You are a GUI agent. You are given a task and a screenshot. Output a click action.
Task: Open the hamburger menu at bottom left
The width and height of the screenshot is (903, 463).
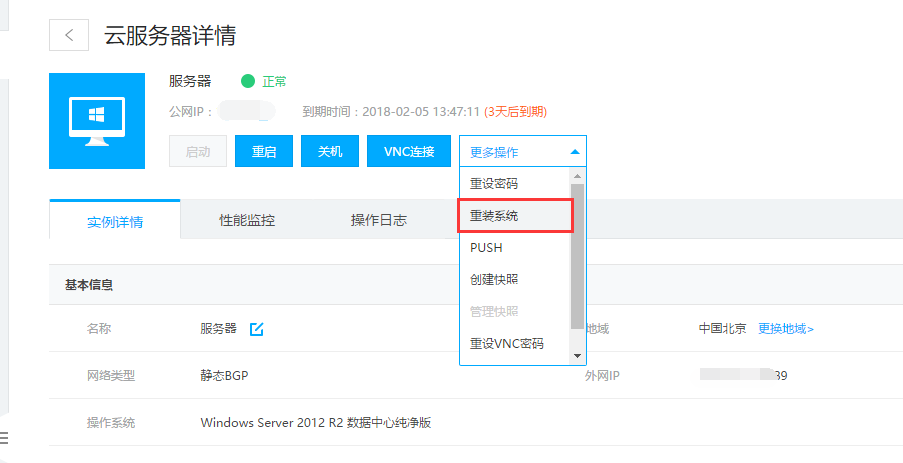pyautogui.click(x=4, y=438)
